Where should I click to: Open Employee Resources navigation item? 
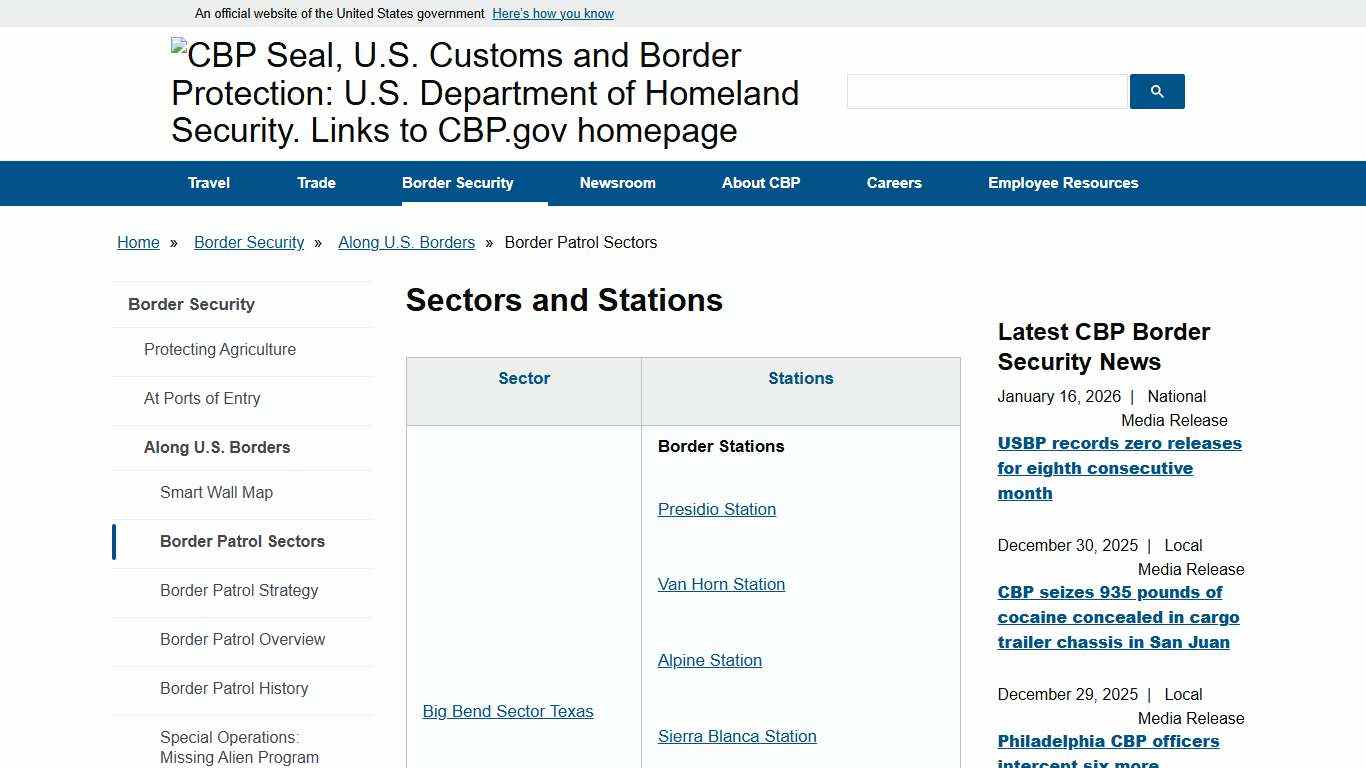tap(1063, 183)
